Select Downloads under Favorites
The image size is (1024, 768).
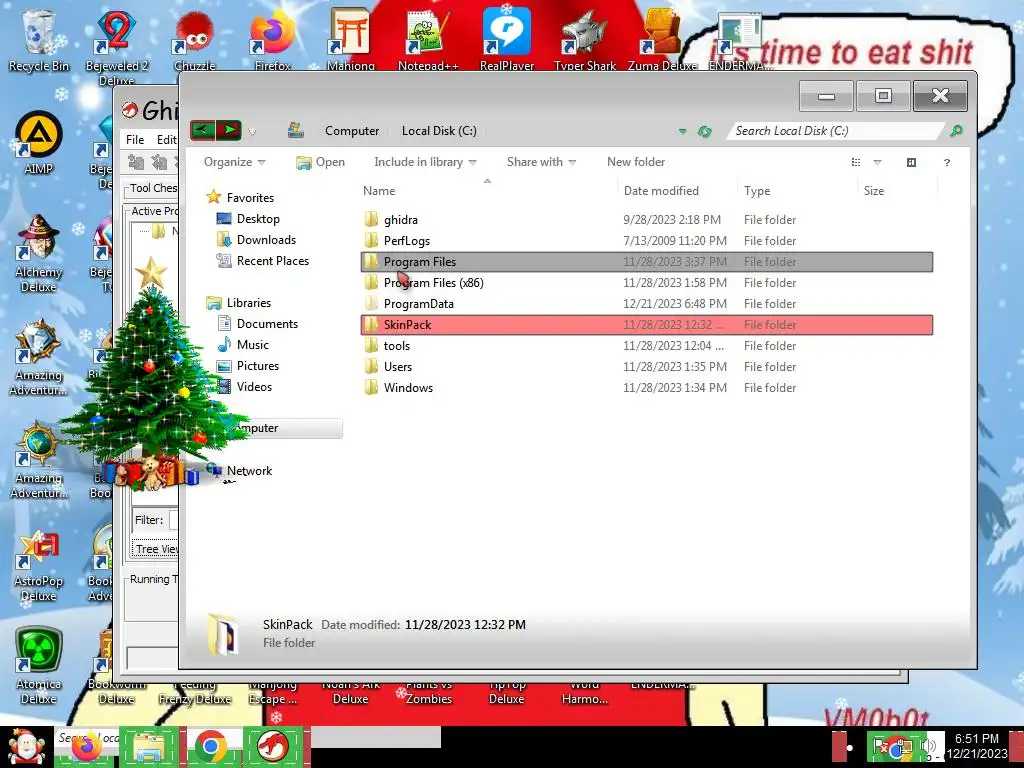pos(266,240)
